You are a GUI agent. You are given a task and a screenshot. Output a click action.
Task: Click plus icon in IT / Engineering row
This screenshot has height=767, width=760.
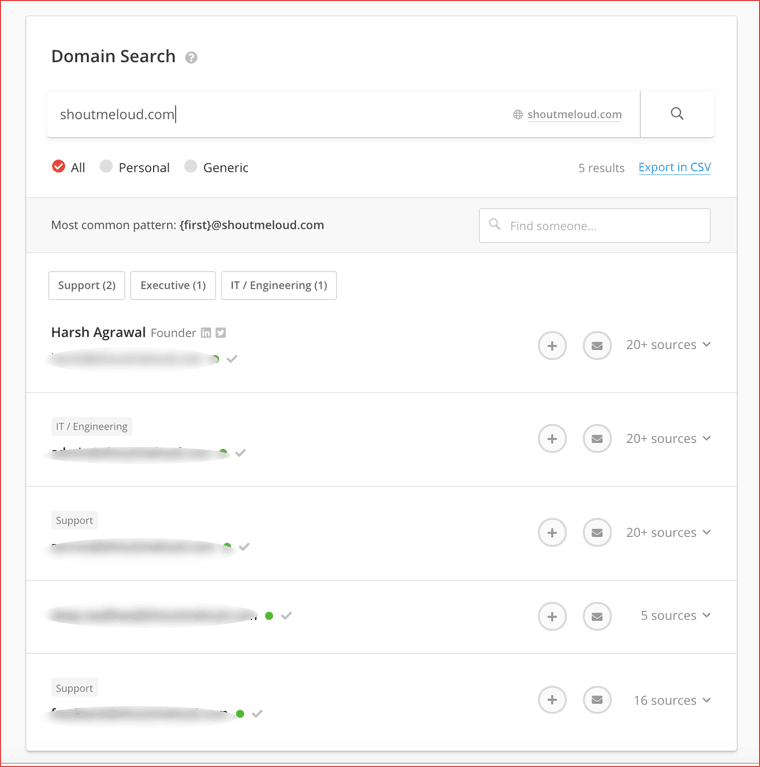pos(552,439)
